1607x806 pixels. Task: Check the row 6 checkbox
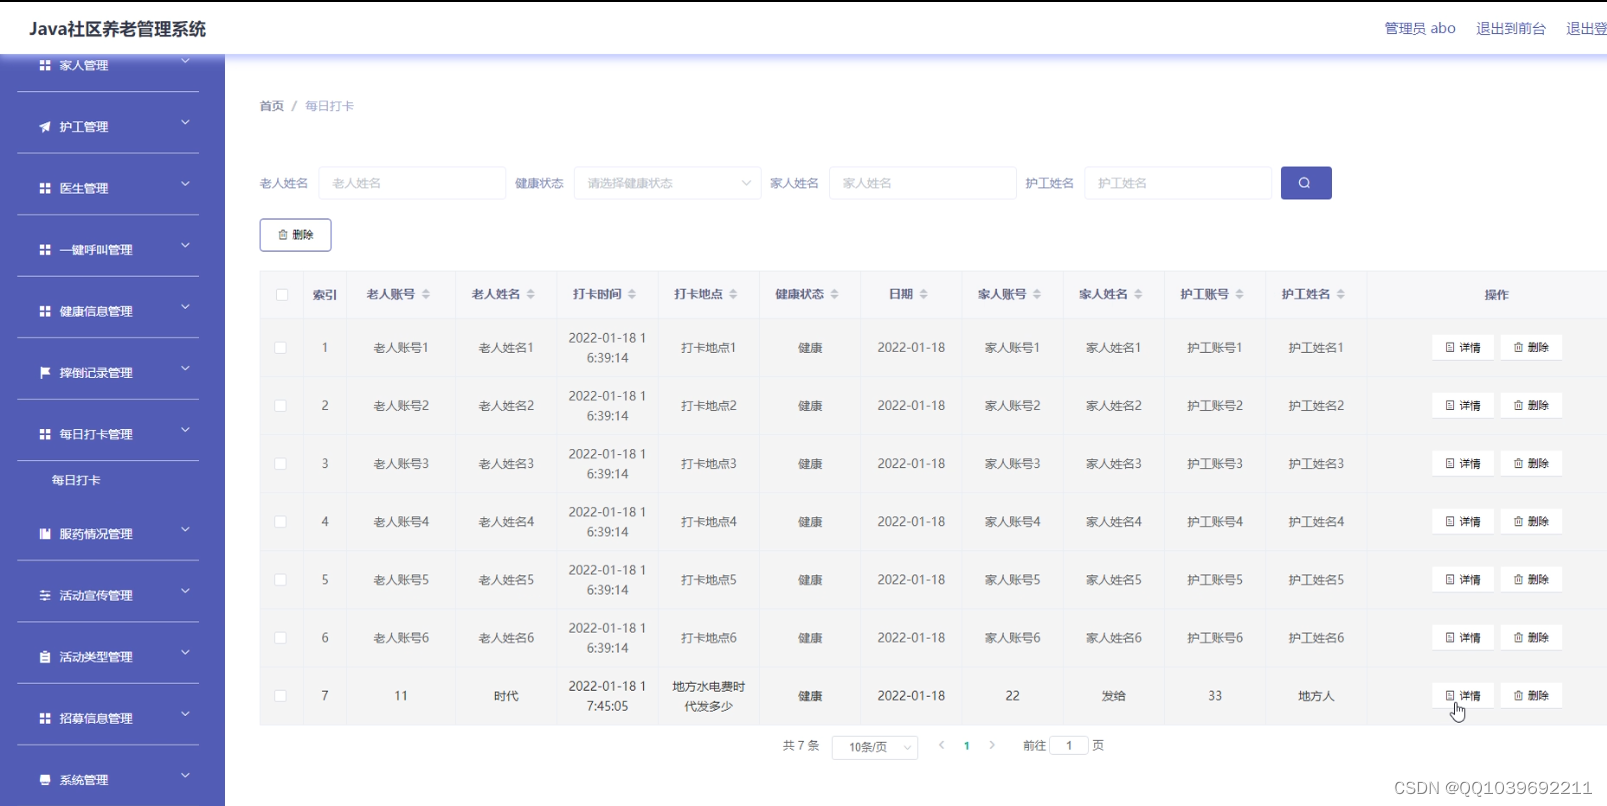(x=281, y=638)
